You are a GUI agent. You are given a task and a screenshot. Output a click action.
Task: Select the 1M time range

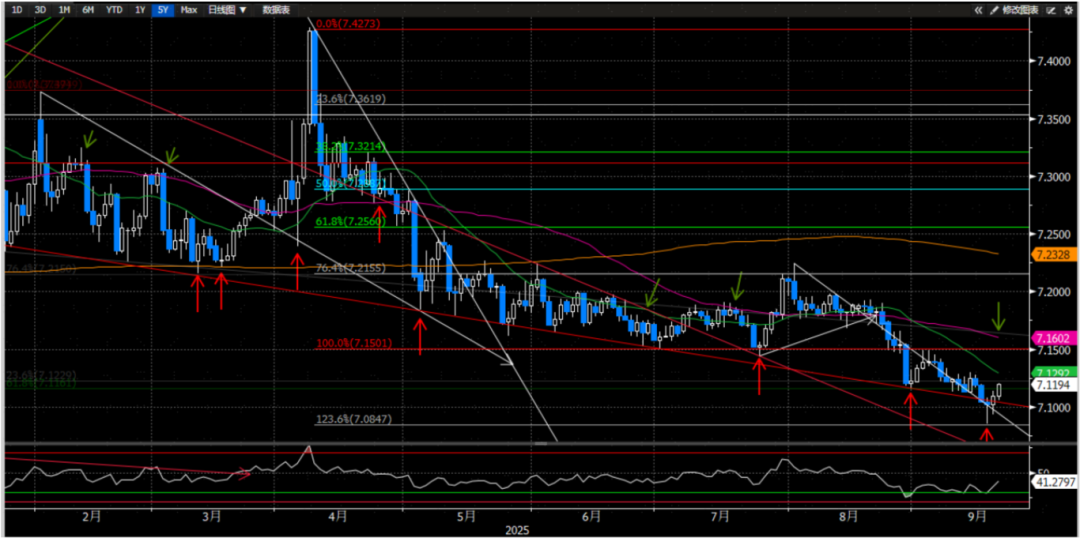point(64,10)
